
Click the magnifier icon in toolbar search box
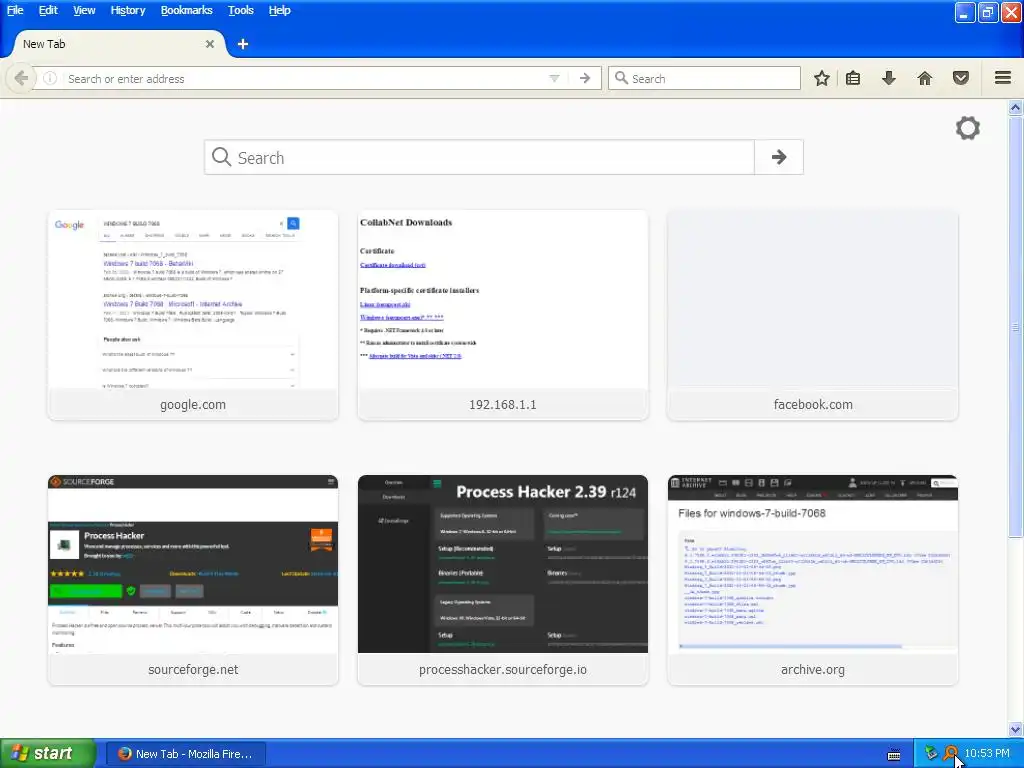click(x=621, y=78)
